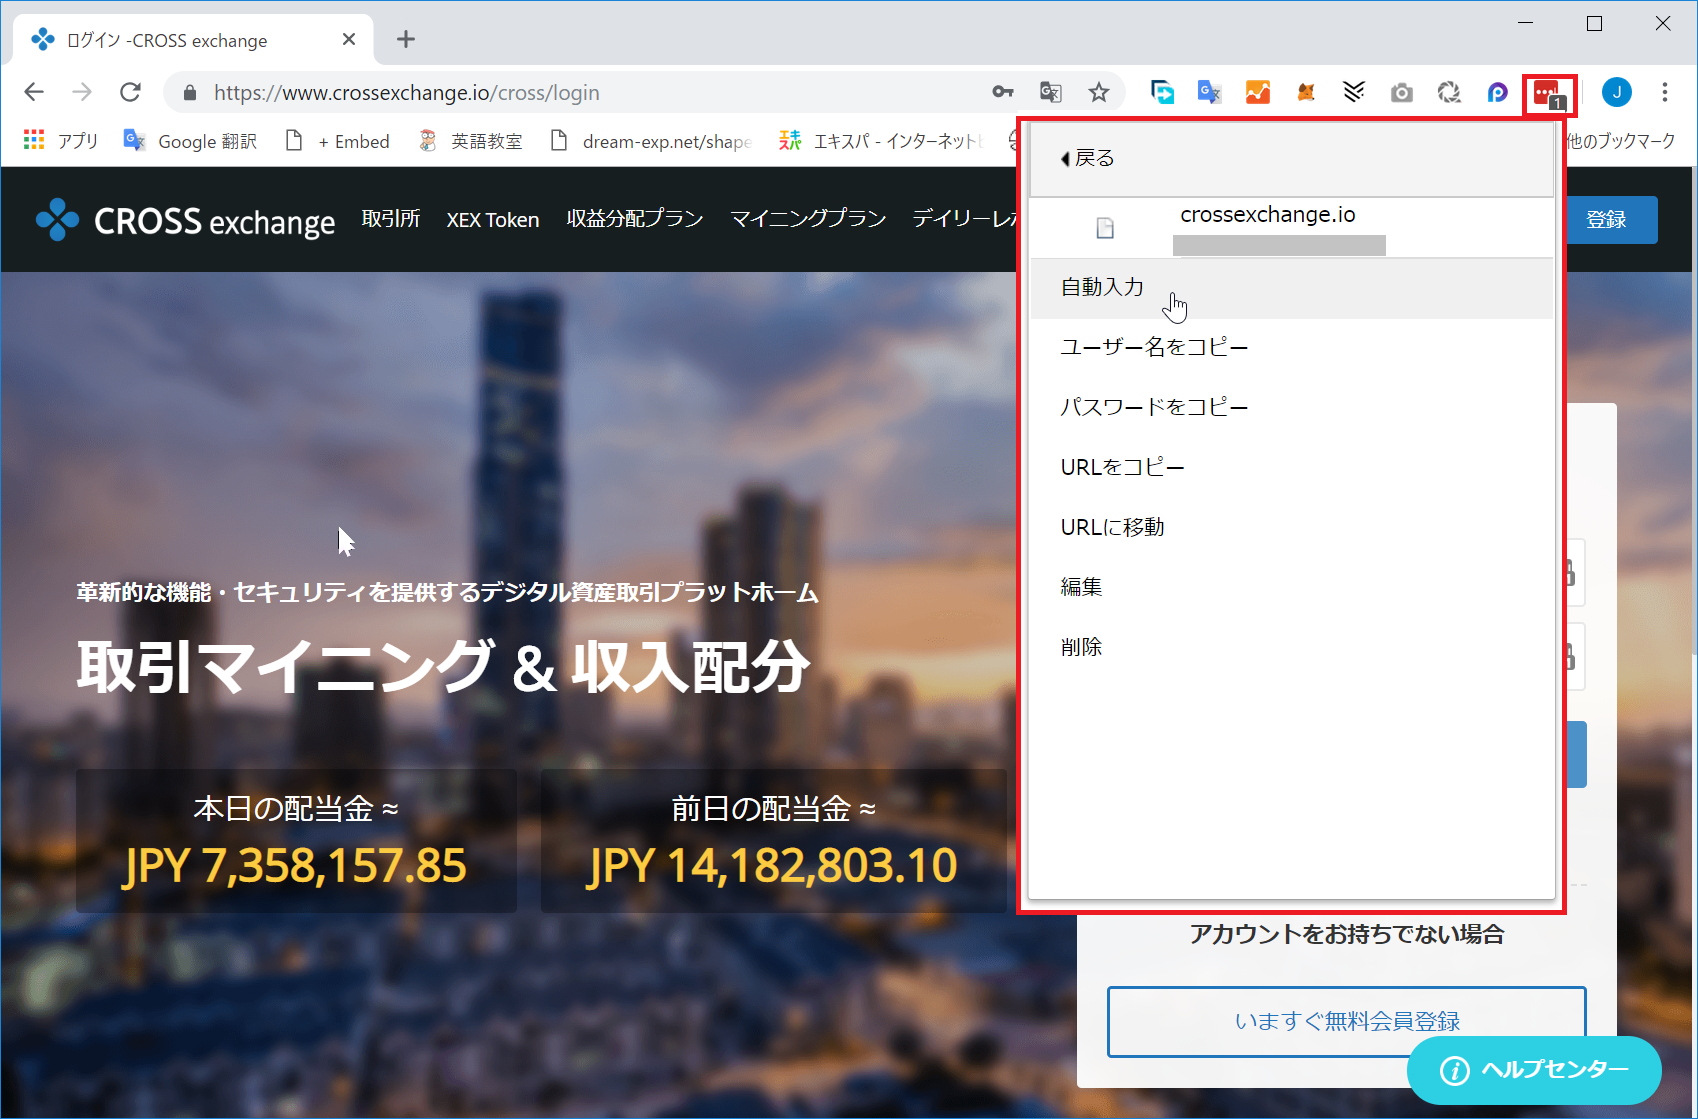1698x1119 pixels.
Task: Click the purple P extension icon
Action: (x=1497, y=92)
